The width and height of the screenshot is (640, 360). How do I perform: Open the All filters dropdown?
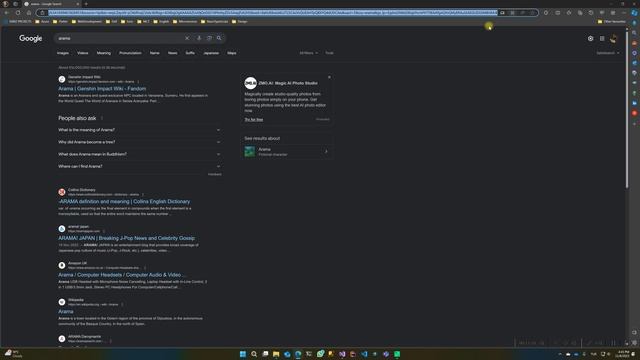coord(309,53)
